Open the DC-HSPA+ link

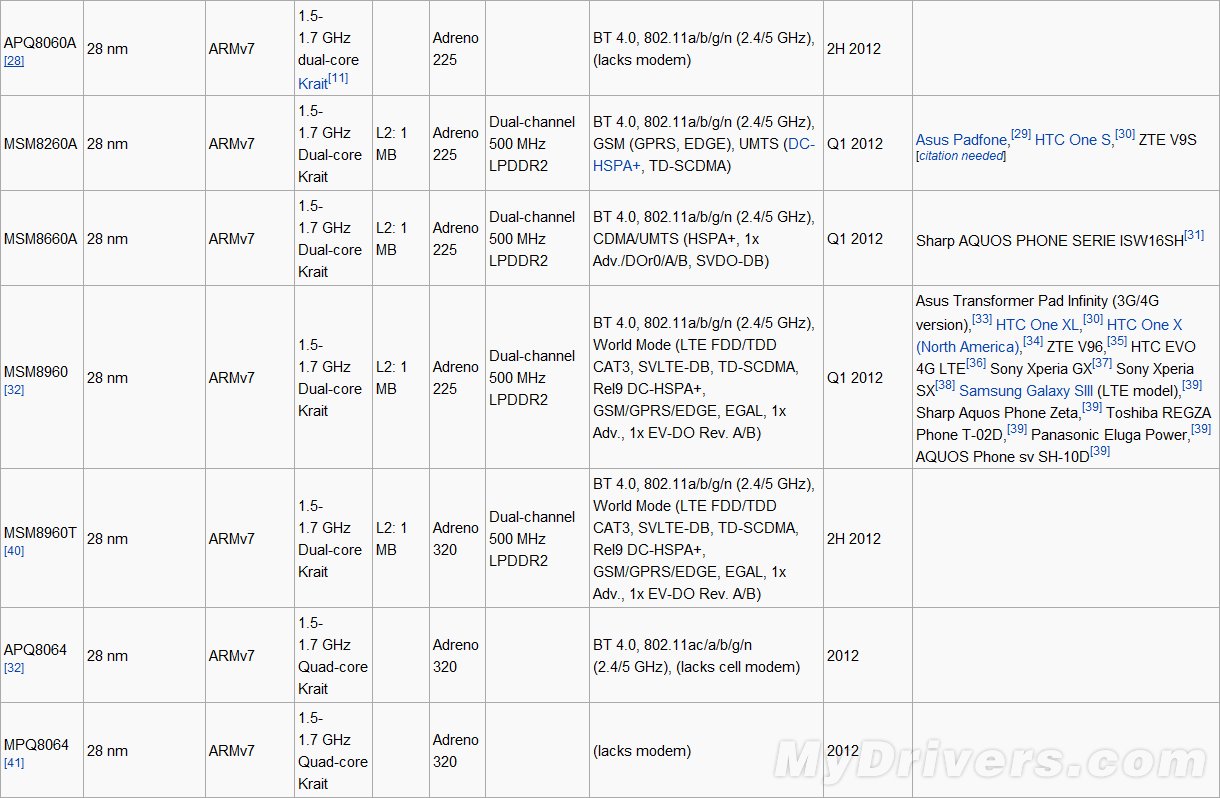(800, 144)
